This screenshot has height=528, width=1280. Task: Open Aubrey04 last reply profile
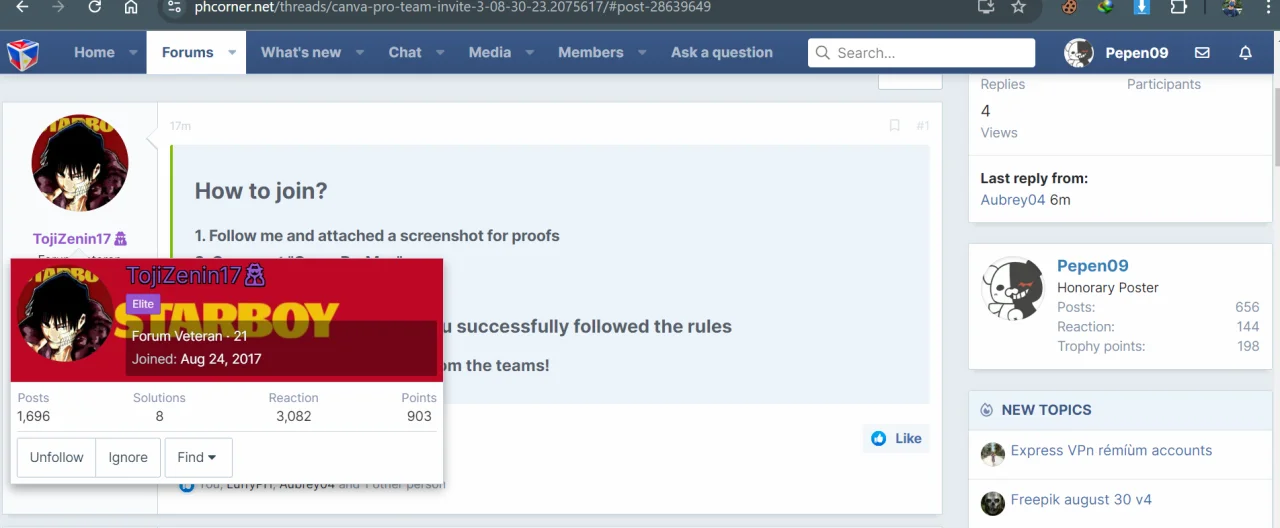[1012, 200]
